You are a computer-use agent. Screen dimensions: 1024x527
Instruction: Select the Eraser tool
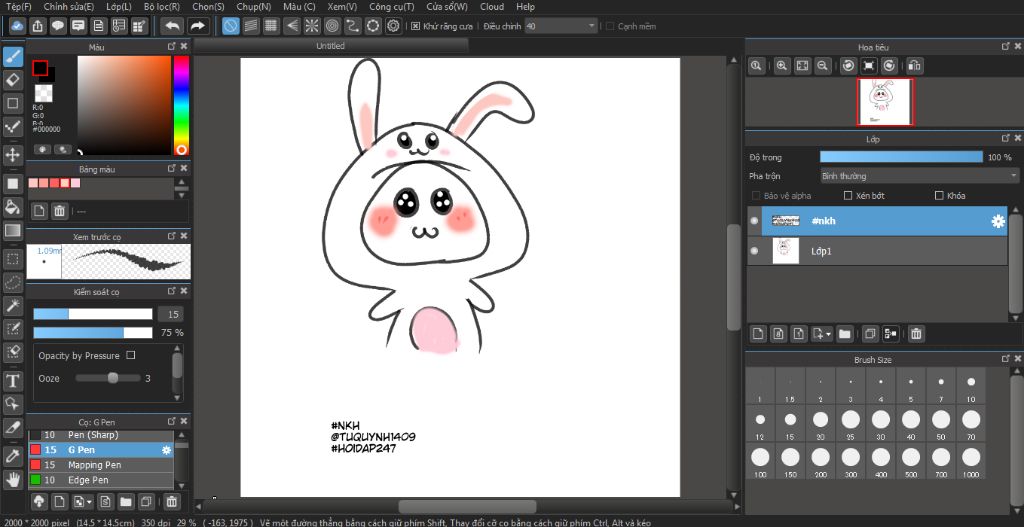(12, 80)
